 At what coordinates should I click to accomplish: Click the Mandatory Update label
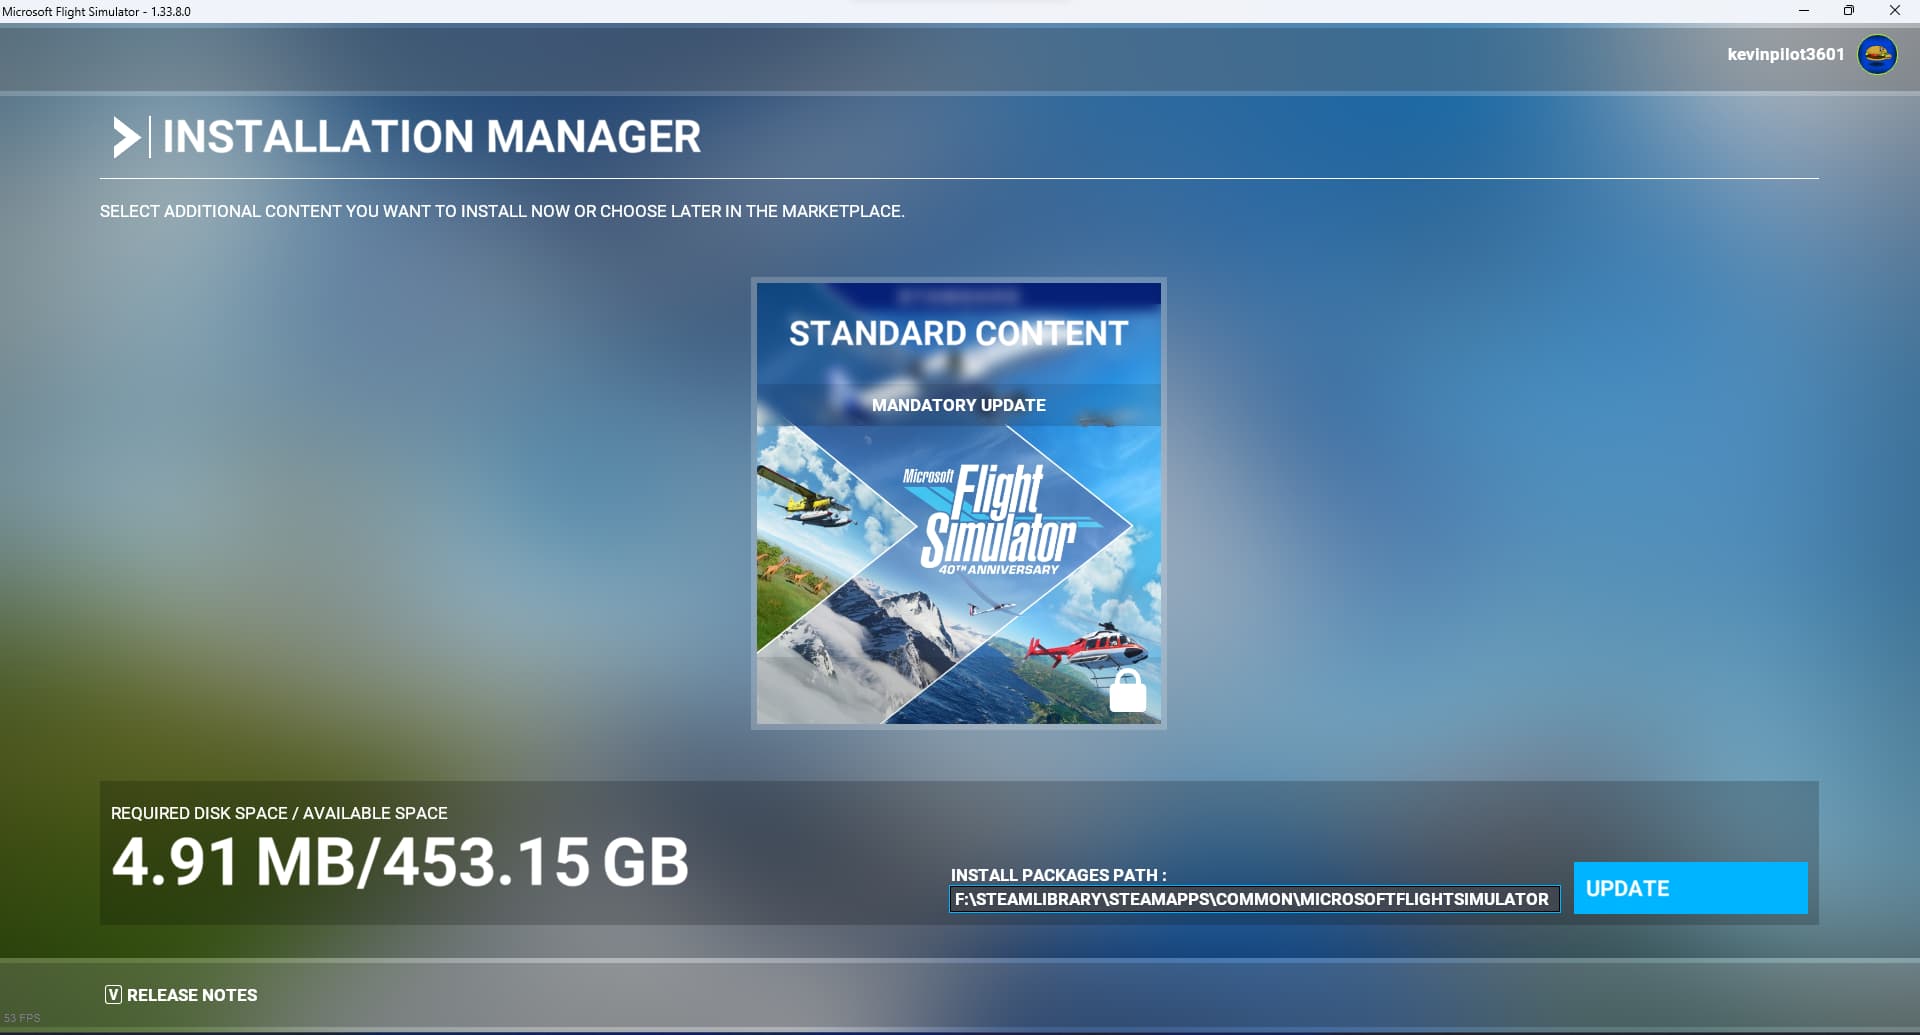[x=959, y=405]
